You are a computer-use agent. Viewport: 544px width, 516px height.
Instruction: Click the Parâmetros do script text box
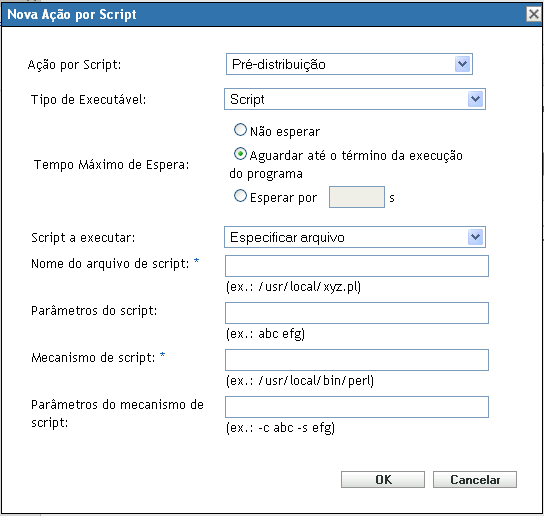tap(357, 313)
